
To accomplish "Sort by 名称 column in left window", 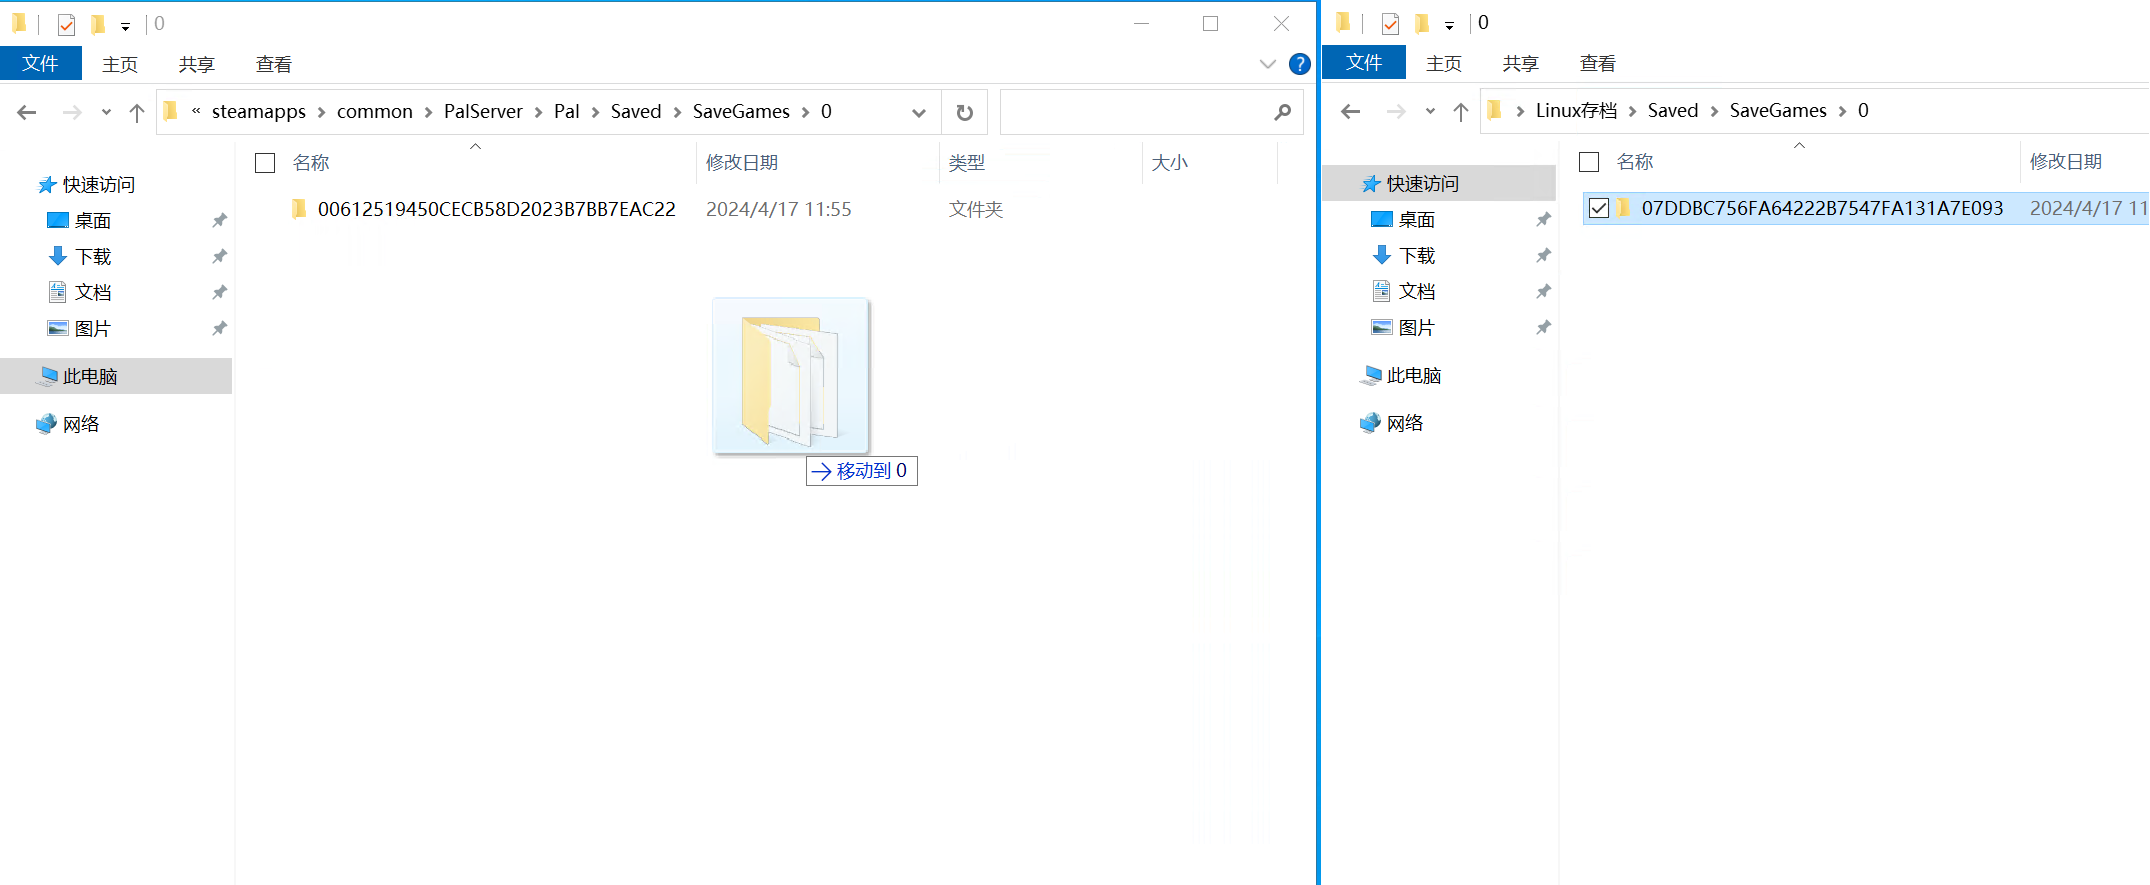I will click(311, 163).
